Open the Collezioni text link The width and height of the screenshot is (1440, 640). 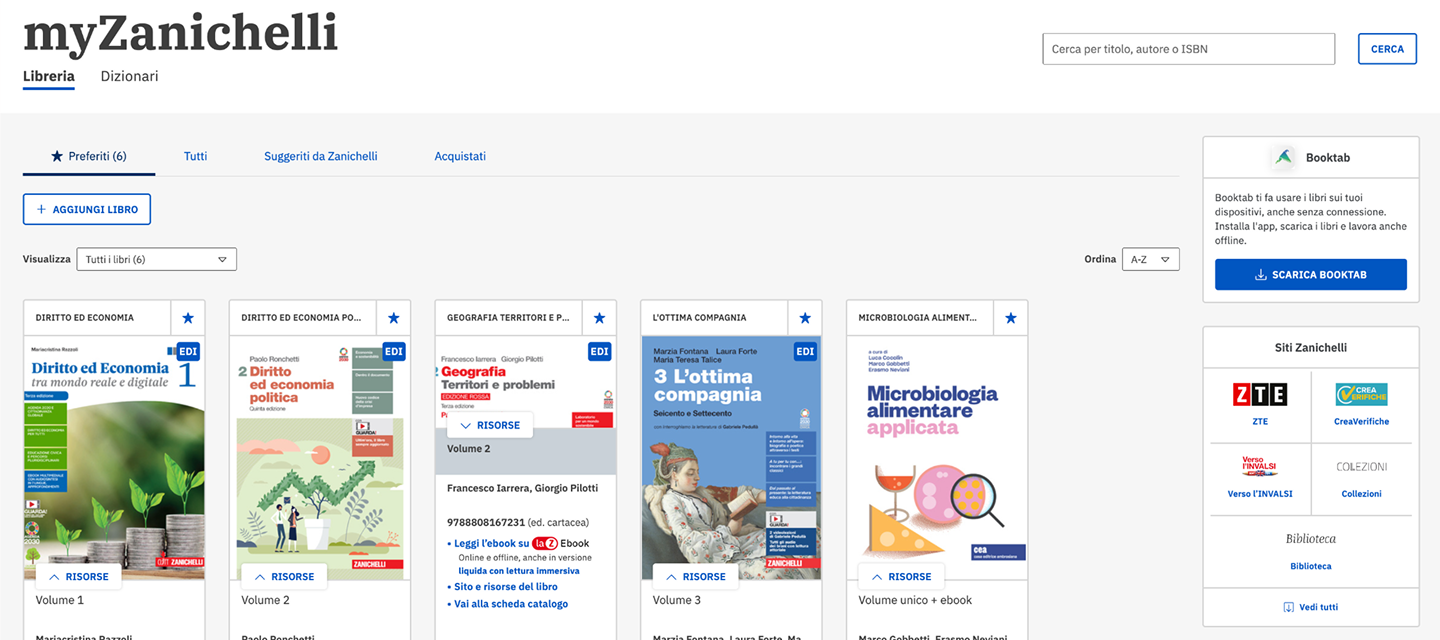click(1361, 494)
